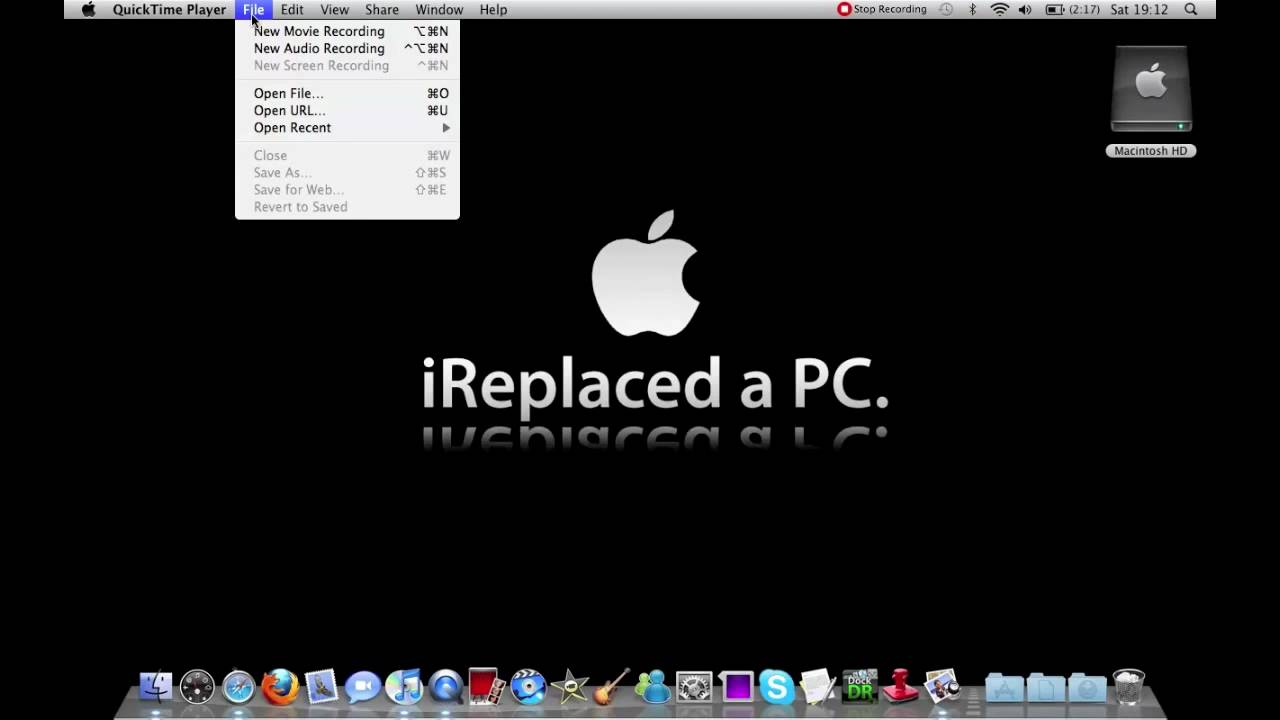Open Spotlight search magnifier

tap(1191, 9)
